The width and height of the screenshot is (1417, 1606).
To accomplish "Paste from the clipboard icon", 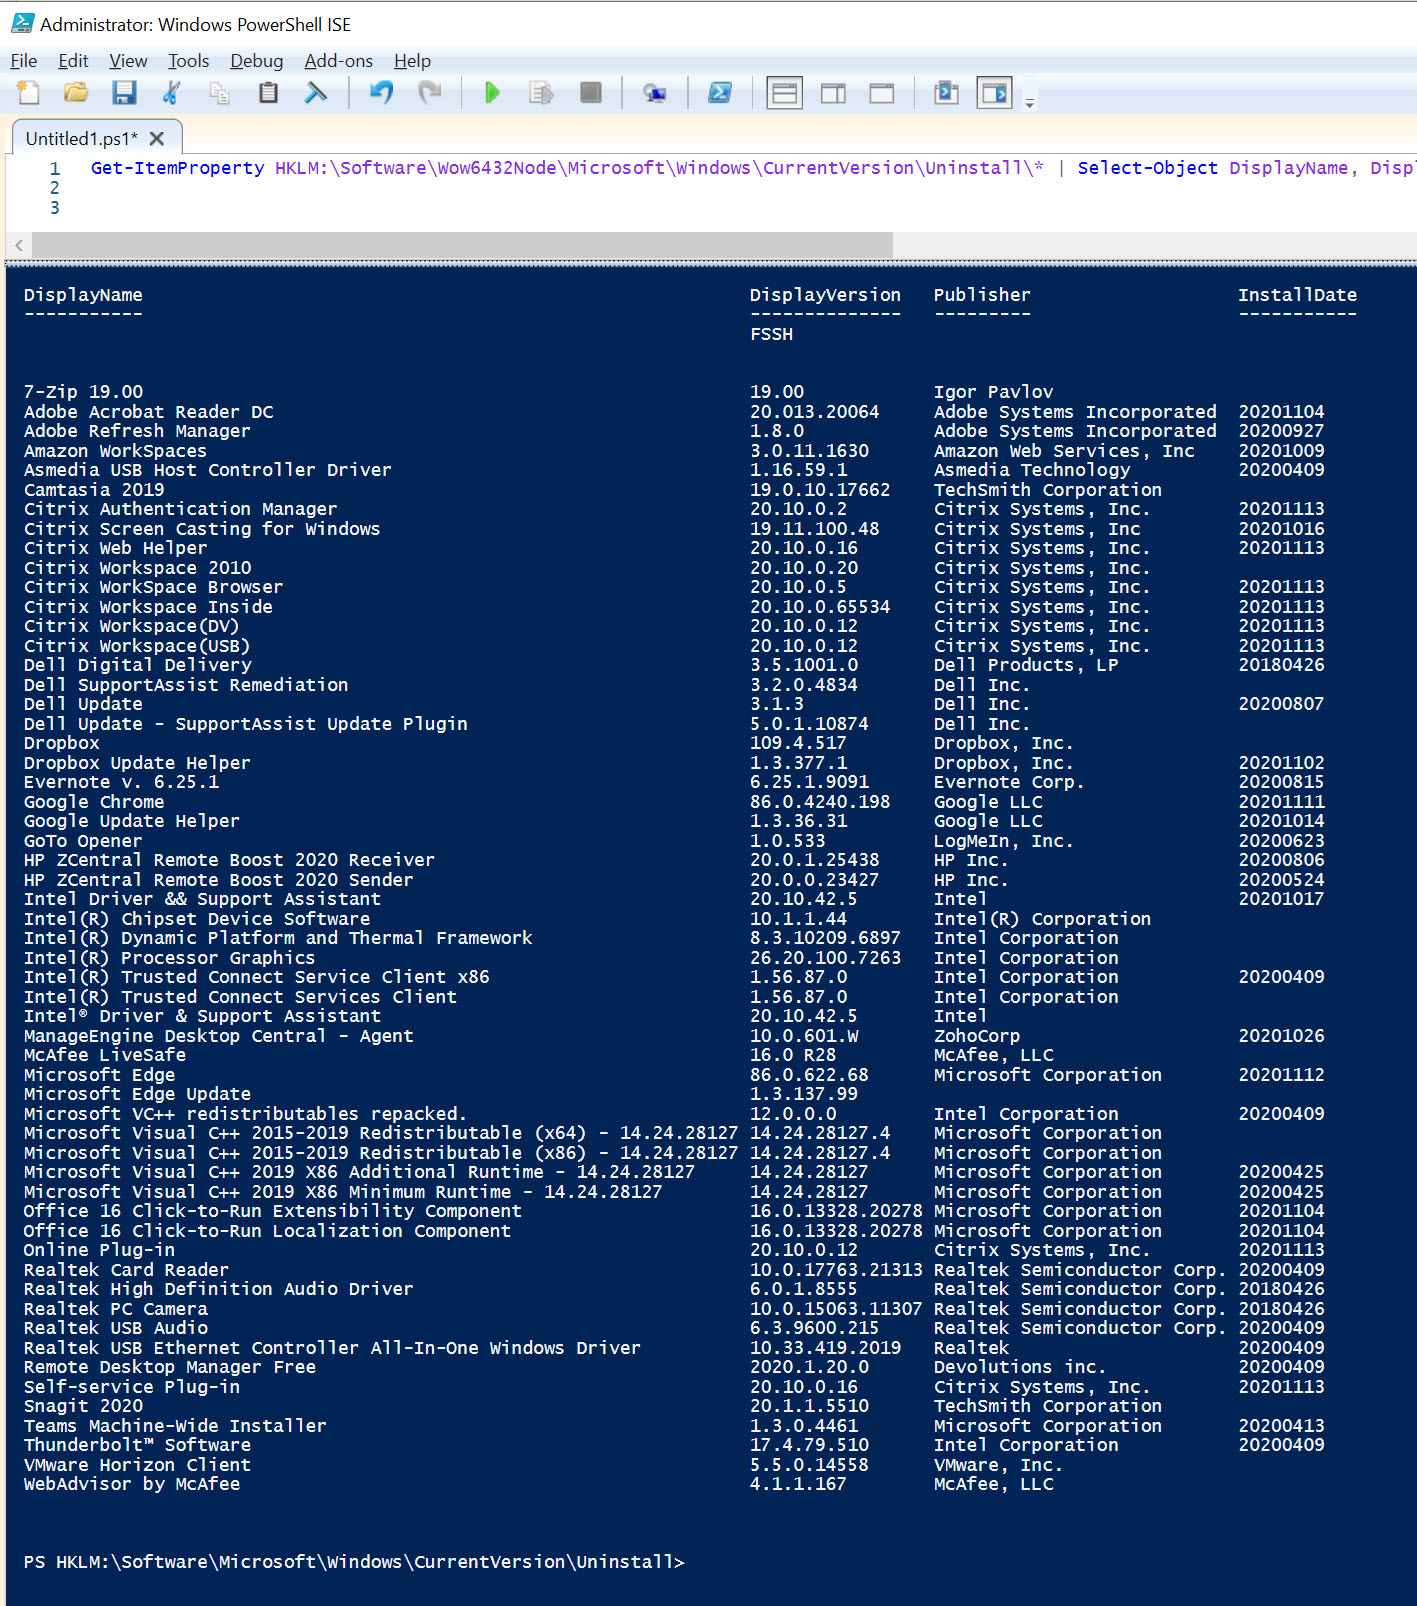I will (x=268, y=93).
